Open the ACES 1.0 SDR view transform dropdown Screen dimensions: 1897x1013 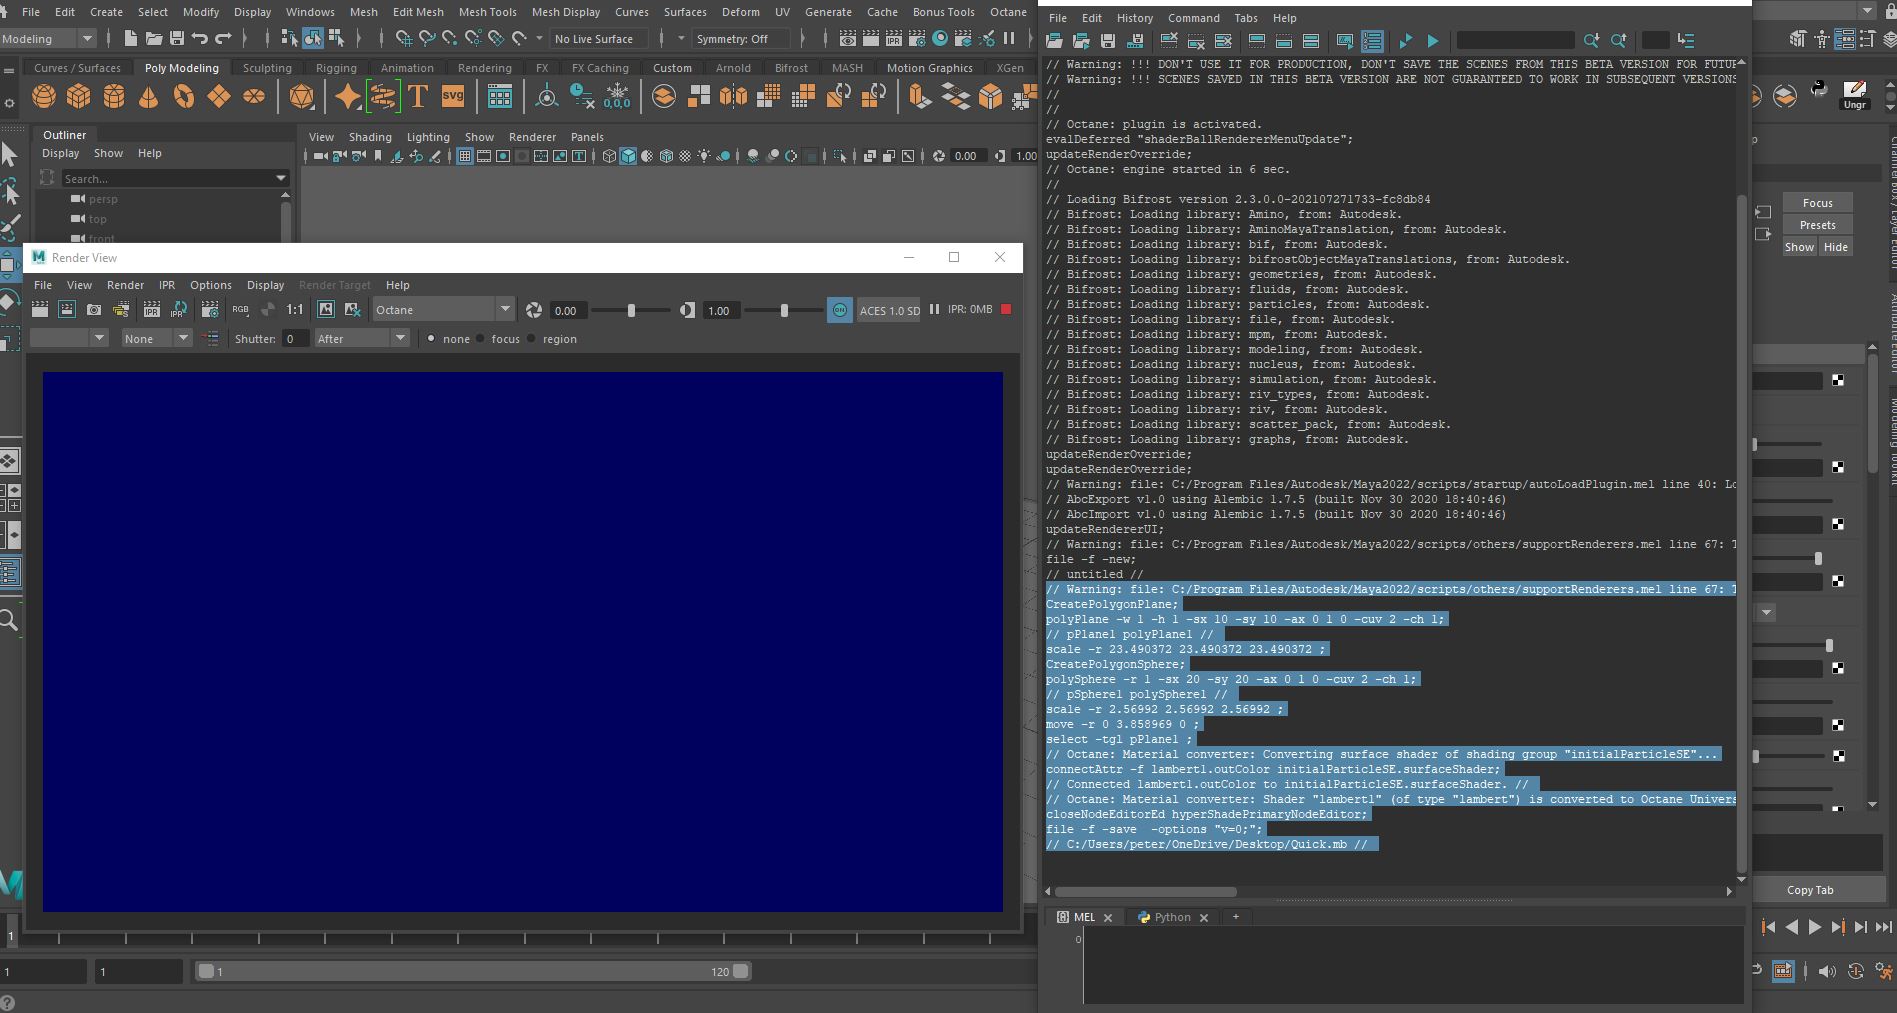coord(889,310)
